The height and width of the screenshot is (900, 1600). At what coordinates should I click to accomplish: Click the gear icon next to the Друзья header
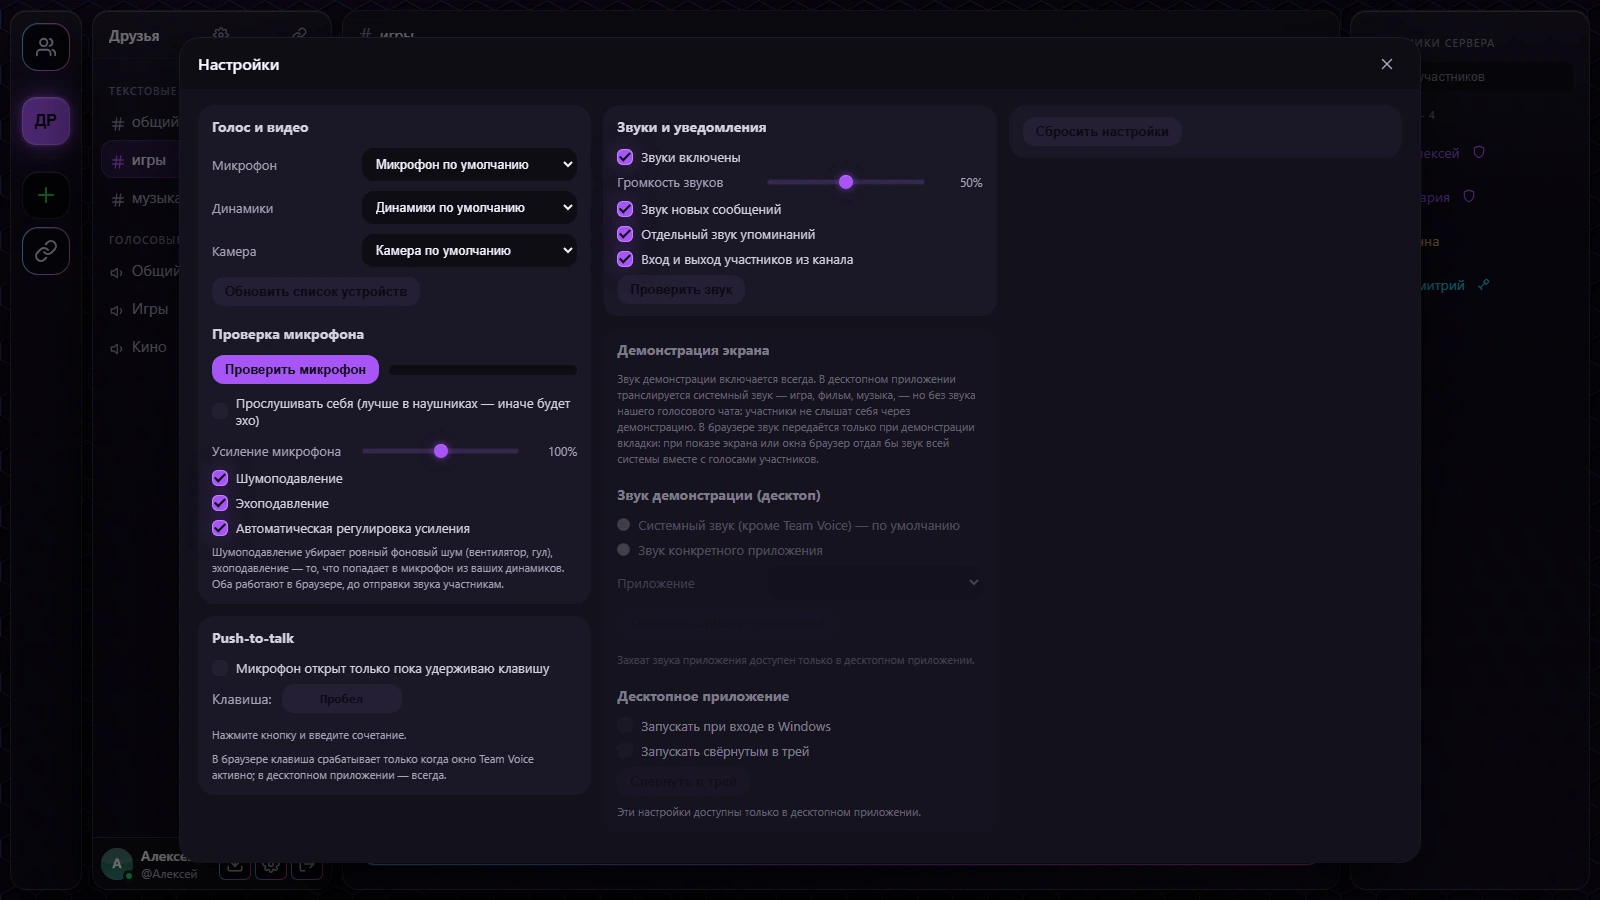(221, 35)
